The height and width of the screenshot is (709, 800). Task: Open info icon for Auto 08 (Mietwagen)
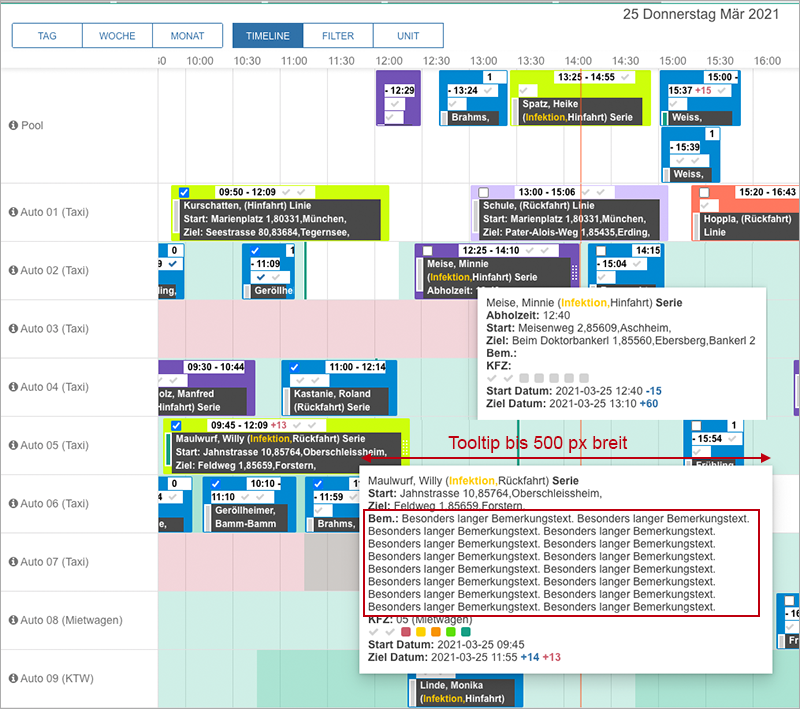tap(14, 620)
